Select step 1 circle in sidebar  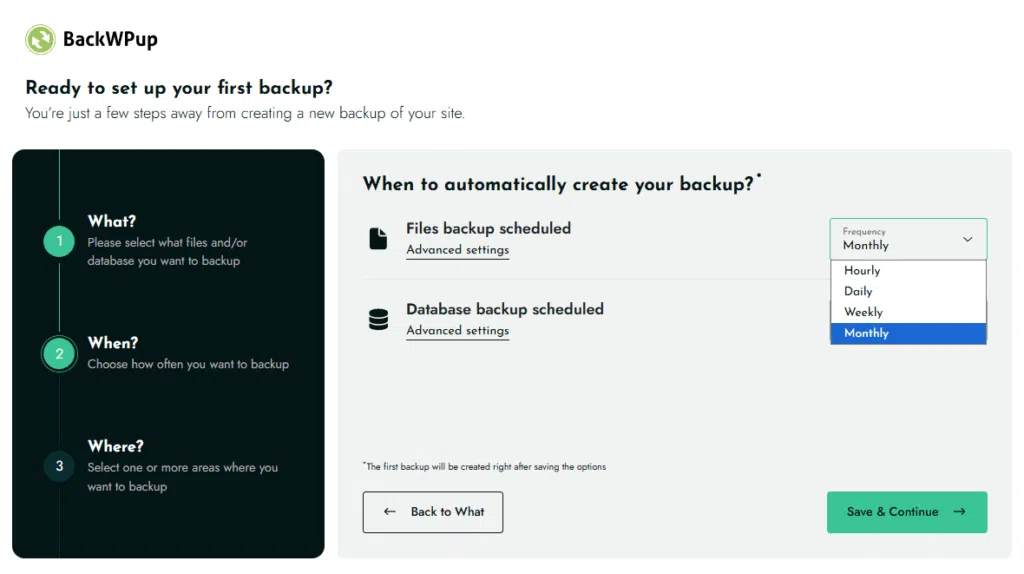click(x=59, y=241)
